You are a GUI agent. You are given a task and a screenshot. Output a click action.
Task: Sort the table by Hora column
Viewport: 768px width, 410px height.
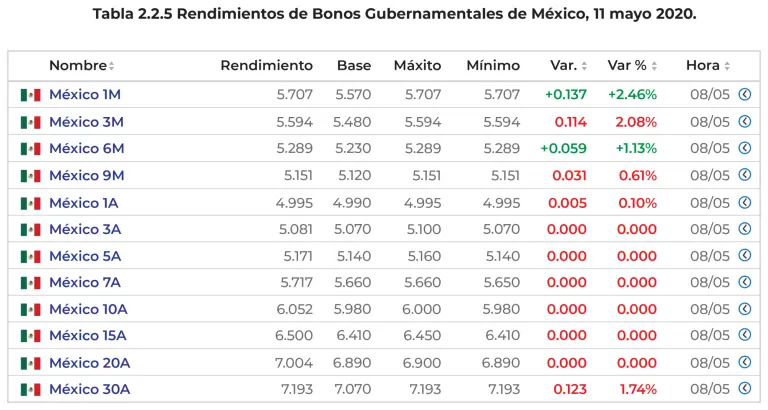[x=708, y=66]
